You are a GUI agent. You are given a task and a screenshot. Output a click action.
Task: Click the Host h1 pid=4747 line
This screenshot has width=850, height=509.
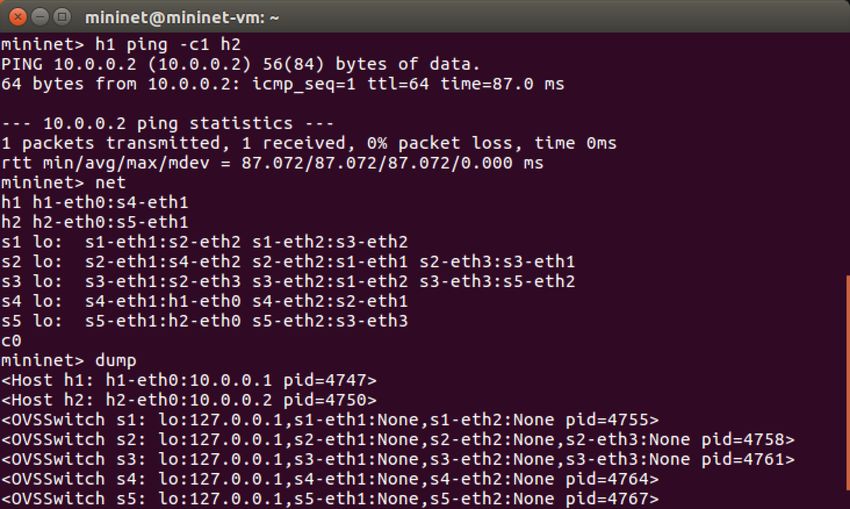(x=189, y=380)
